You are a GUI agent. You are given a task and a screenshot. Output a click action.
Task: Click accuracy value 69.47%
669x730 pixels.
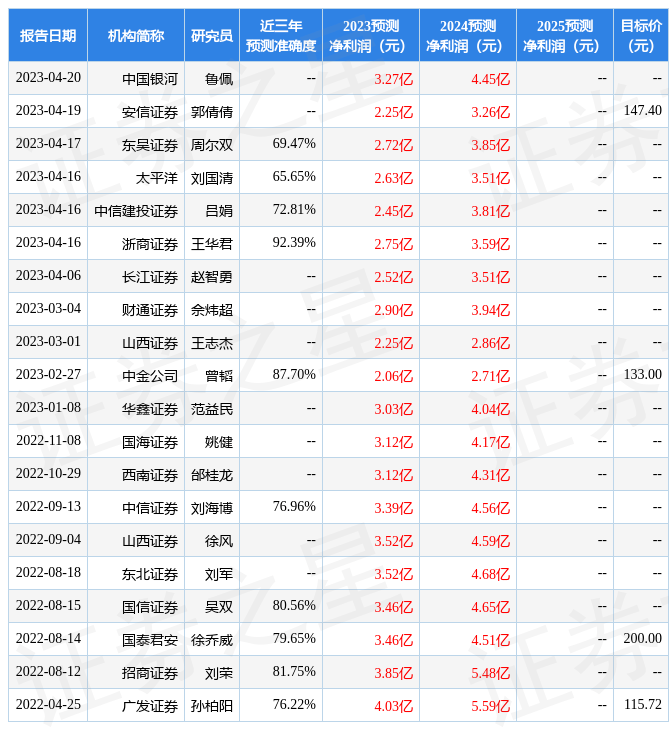(294, 143)
